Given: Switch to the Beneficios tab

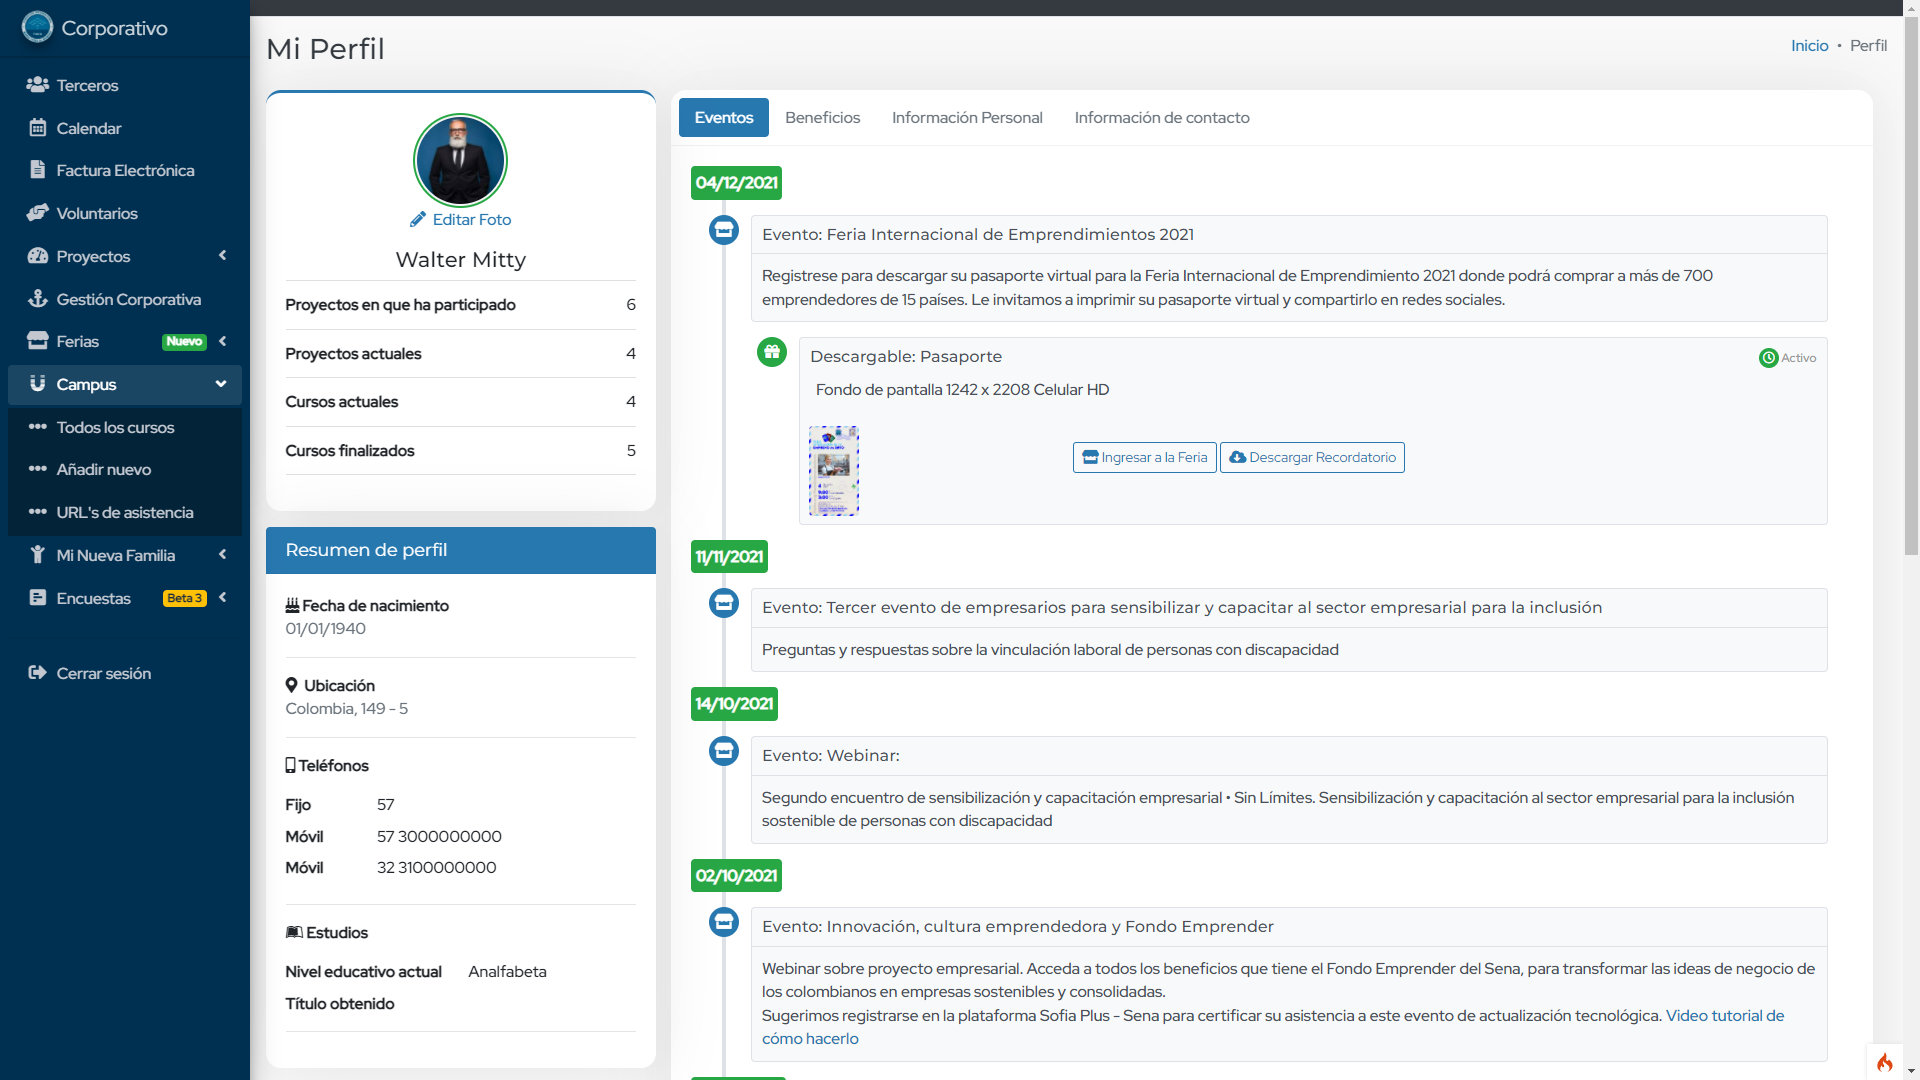Looking at the screenshot, I should (x=822, y=118).
